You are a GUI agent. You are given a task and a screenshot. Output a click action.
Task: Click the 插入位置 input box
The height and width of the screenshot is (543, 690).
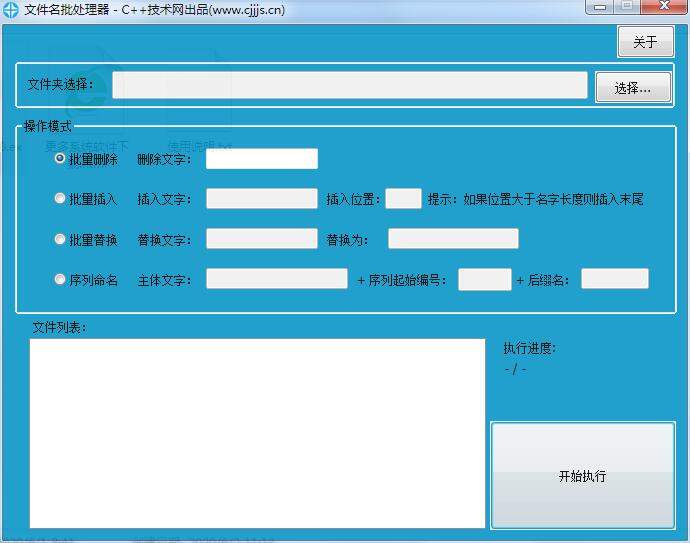pos(403,199)
